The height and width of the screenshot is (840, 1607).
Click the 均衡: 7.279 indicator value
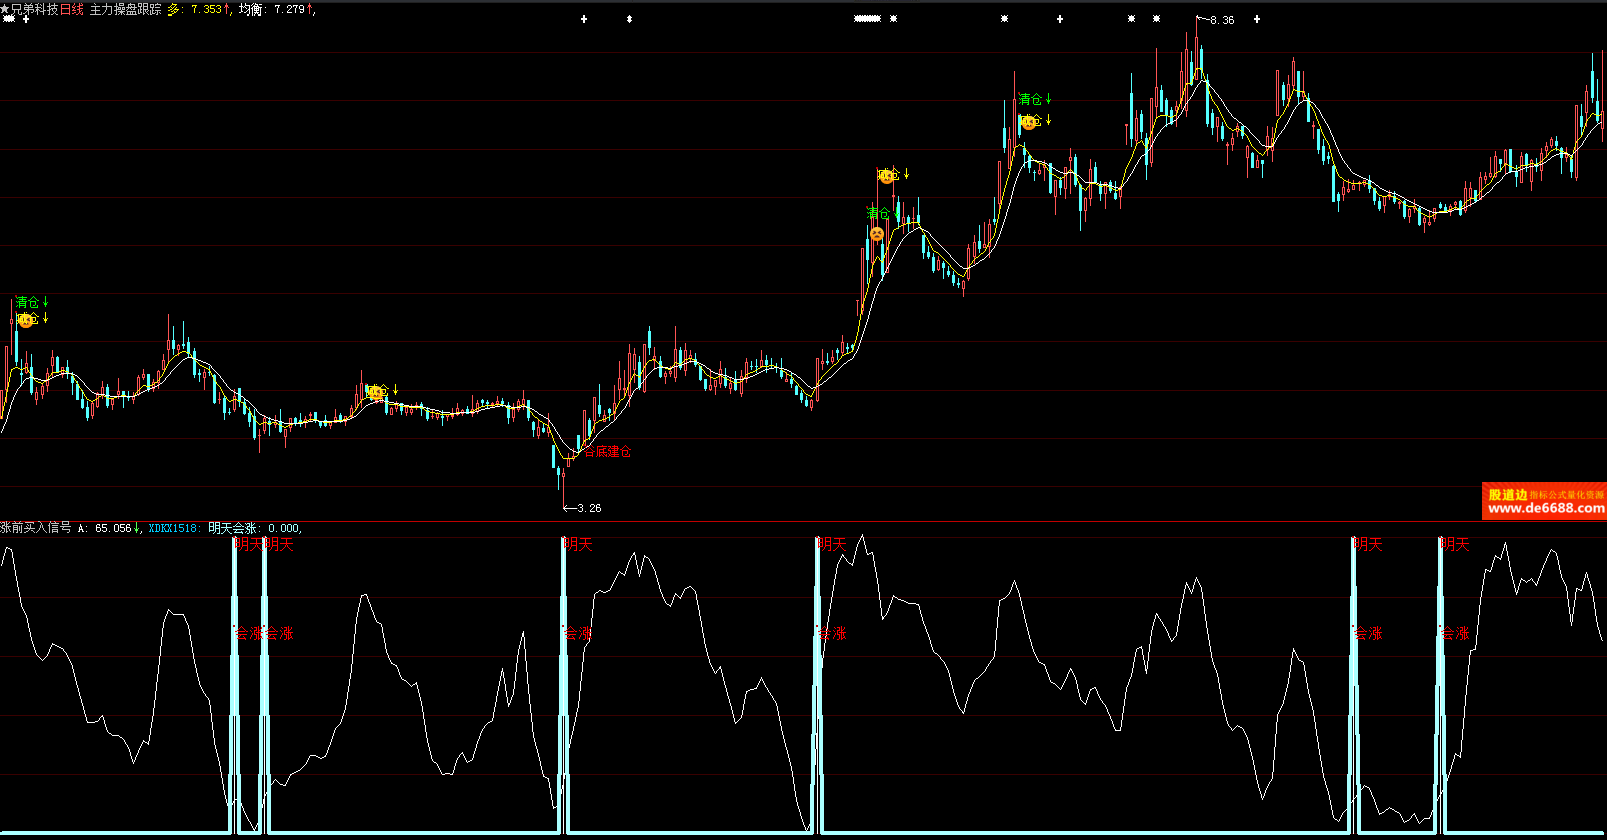pyautogui.click(x=275, y=9)
